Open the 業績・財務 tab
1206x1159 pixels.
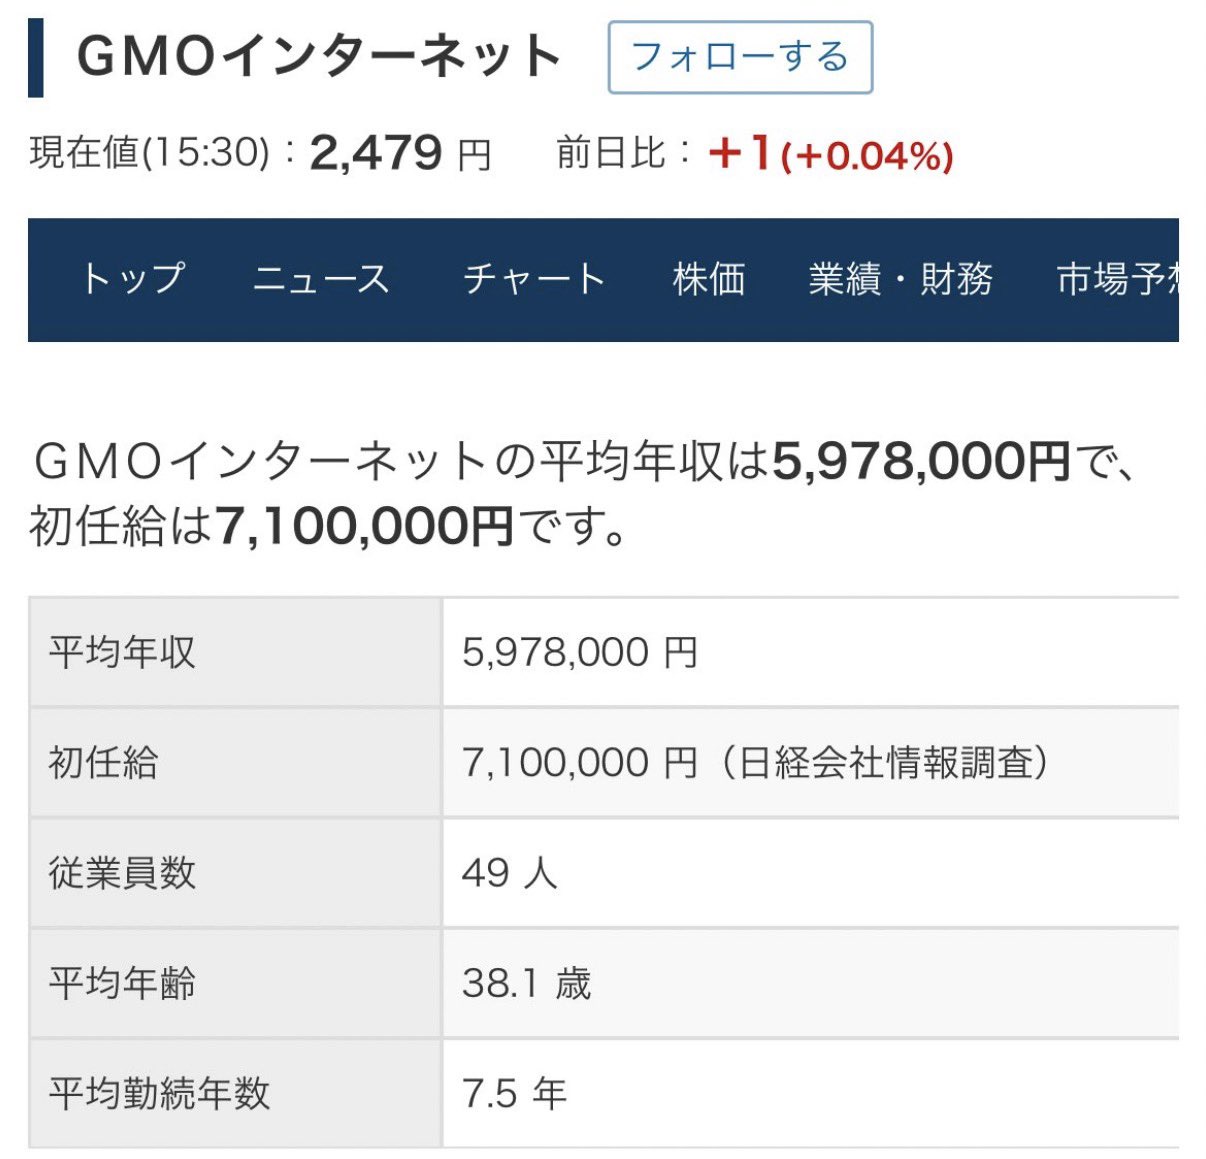pos(900,279)
